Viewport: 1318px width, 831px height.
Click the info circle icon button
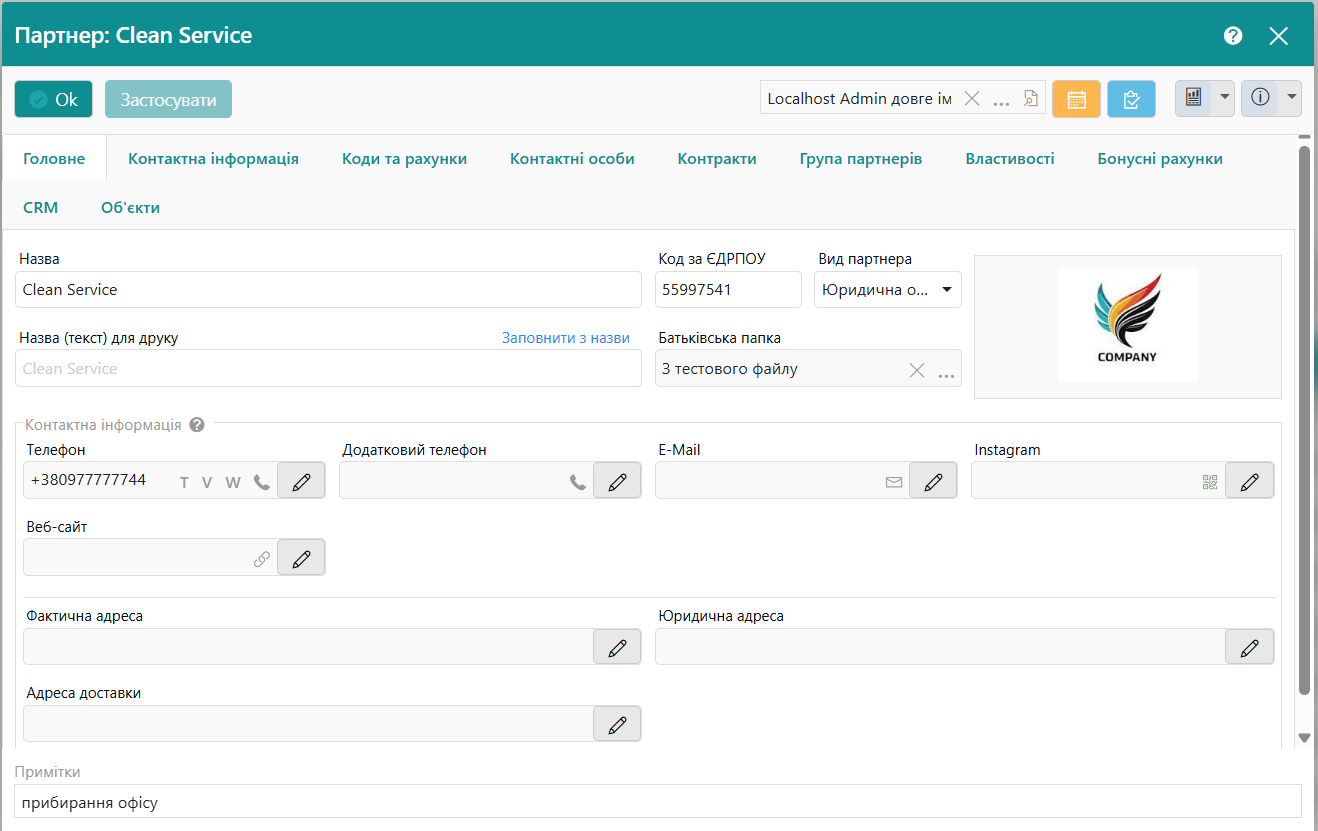point(1260,98)
